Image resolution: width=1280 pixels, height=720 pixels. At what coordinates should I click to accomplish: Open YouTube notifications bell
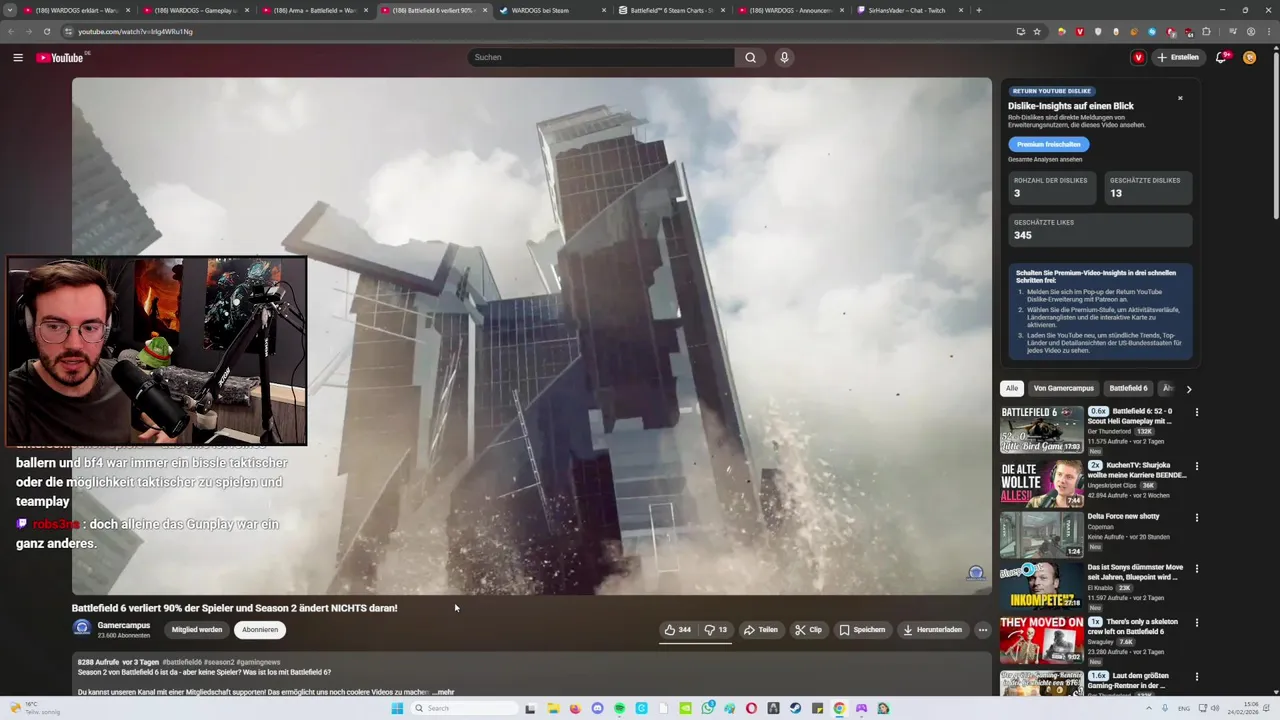tap(1221, 58)
